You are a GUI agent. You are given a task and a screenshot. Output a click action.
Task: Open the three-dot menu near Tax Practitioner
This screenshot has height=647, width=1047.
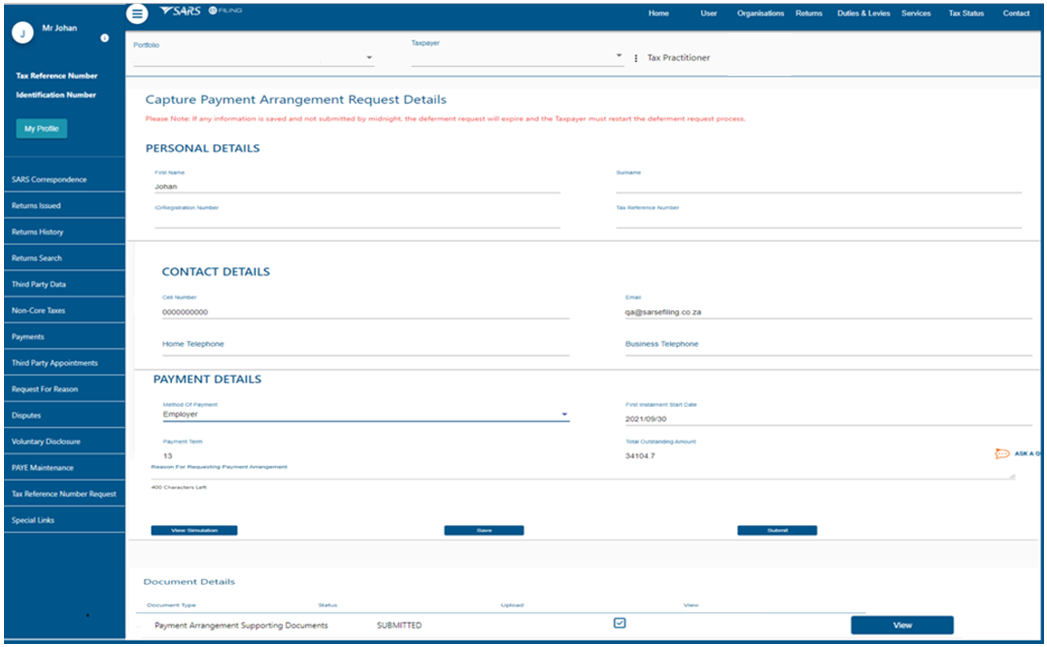point(636,58)
